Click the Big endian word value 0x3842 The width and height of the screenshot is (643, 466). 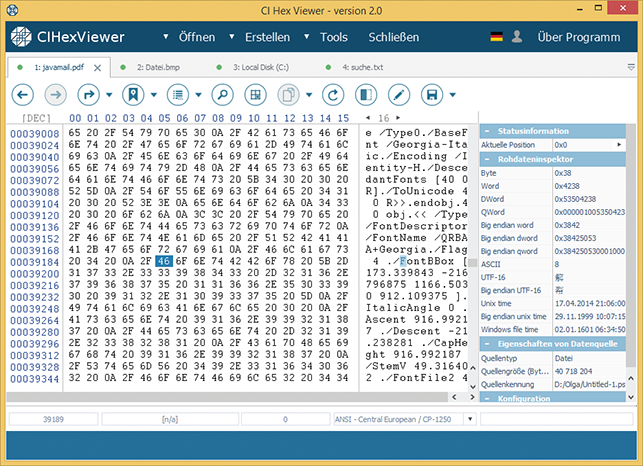(567, 225)
